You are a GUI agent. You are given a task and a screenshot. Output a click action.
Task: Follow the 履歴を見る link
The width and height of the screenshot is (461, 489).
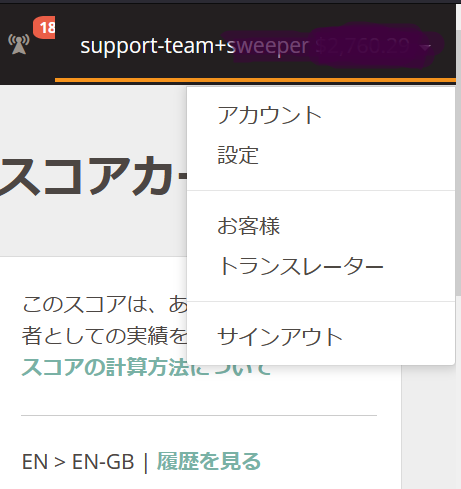click(x=209, y=461)
